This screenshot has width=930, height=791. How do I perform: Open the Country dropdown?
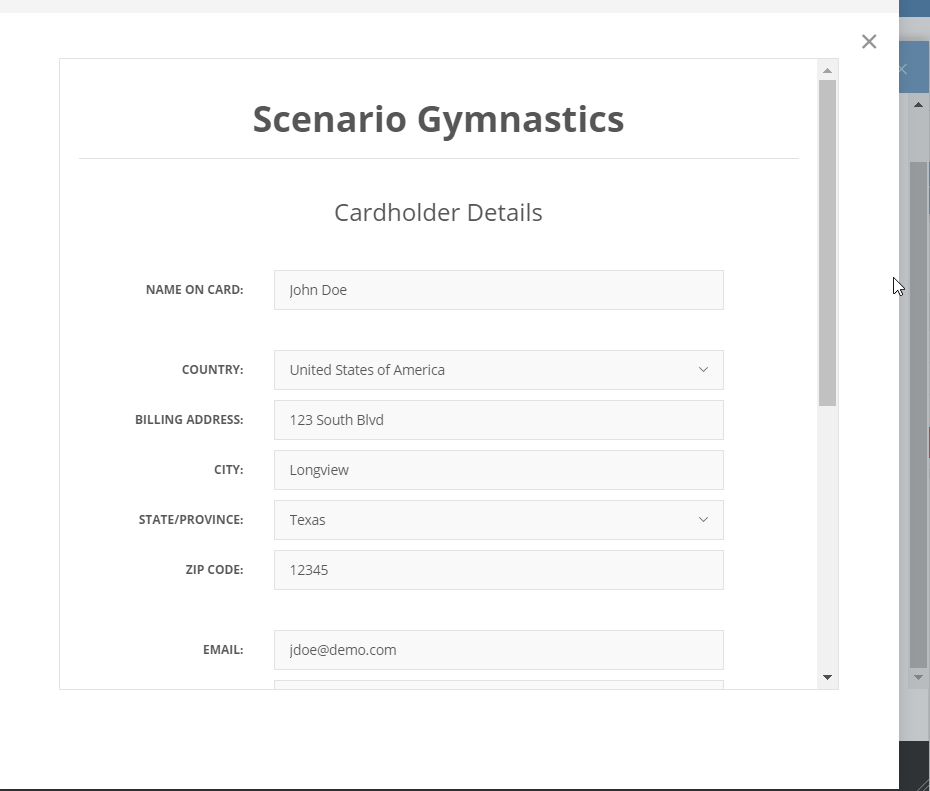tap(499, 370)
